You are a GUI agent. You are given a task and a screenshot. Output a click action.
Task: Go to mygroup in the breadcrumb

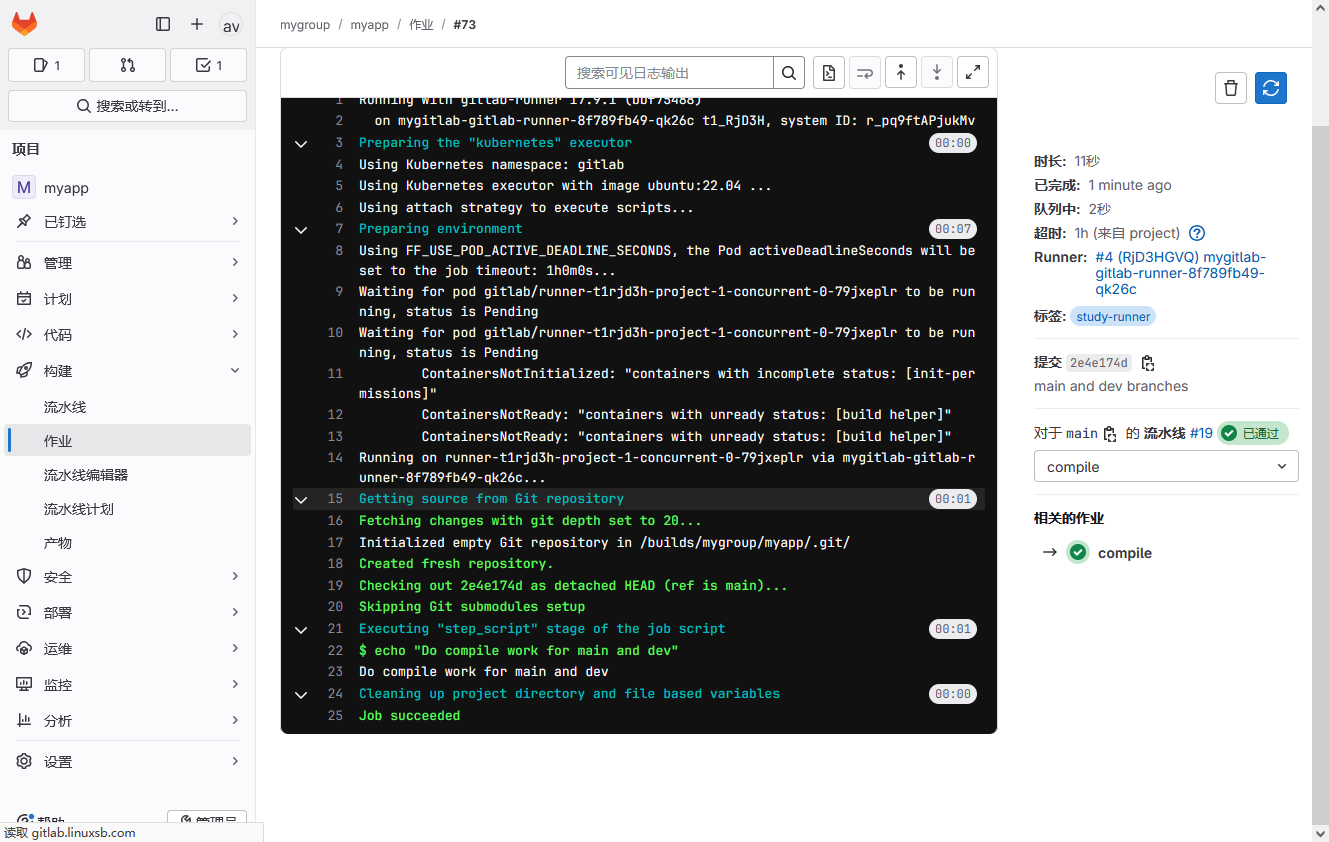coord(305,25)
